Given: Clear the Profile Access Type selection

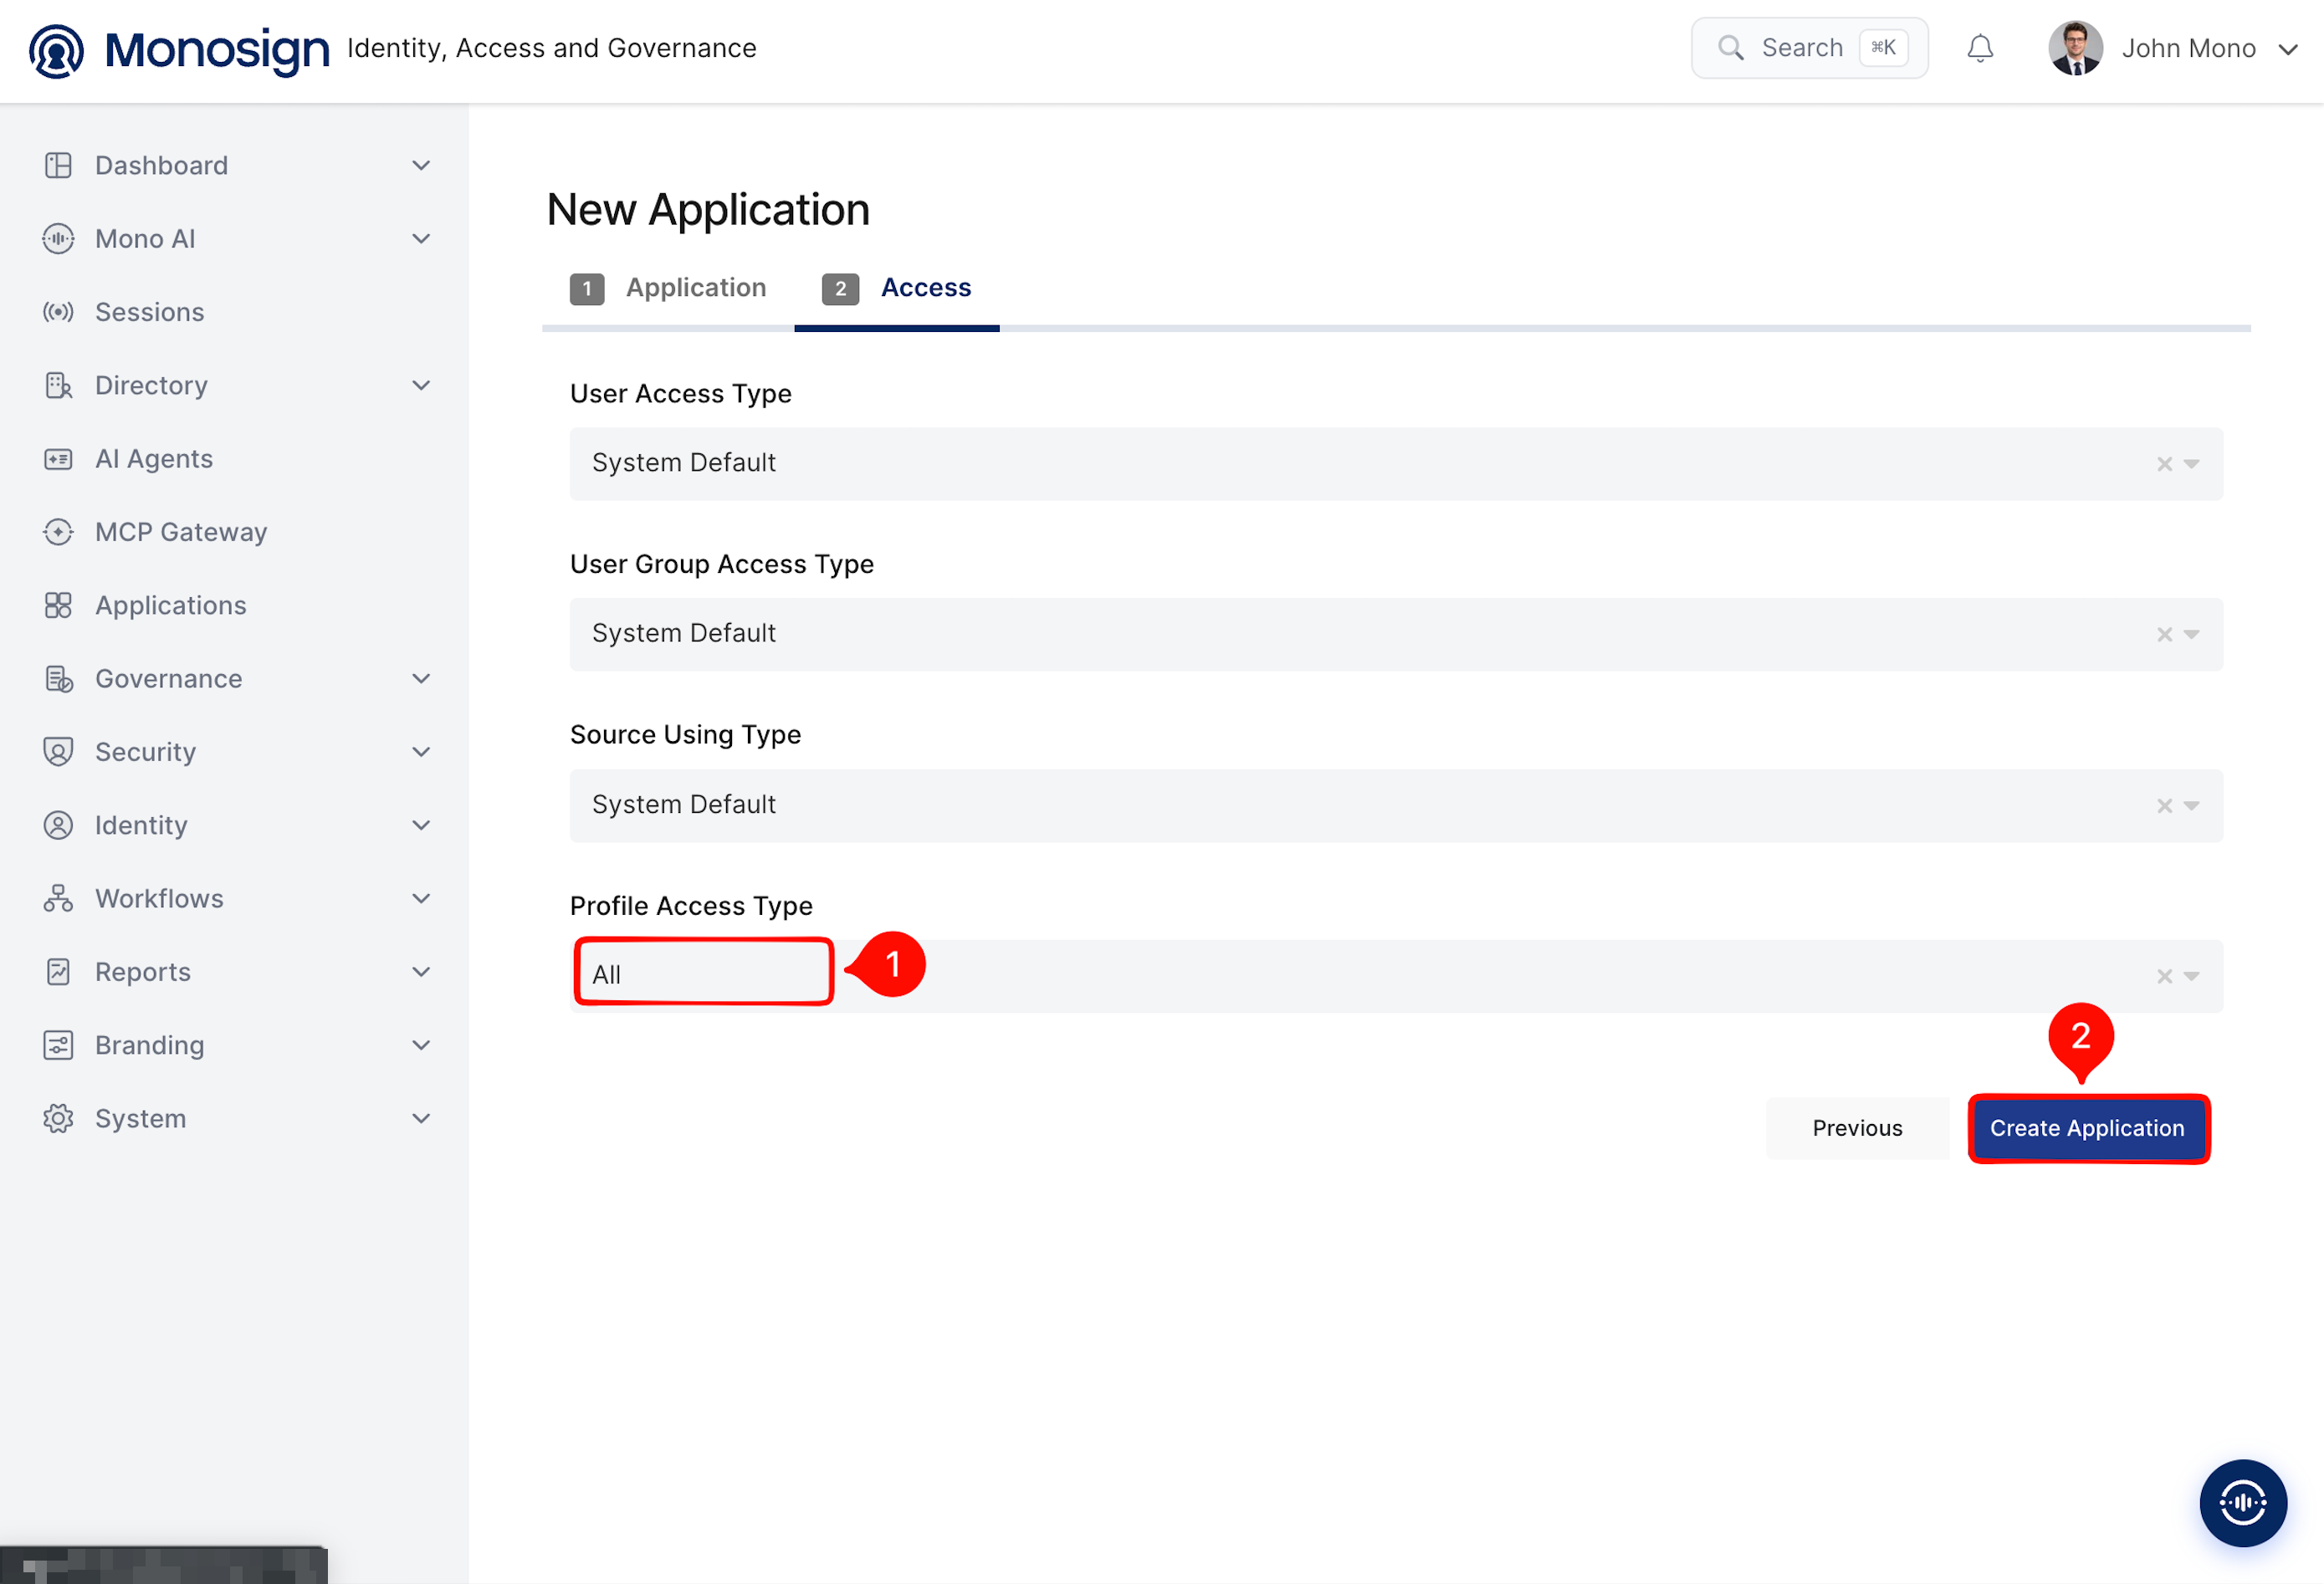Looking at the screenshot, I should (x=2164, y=976).
